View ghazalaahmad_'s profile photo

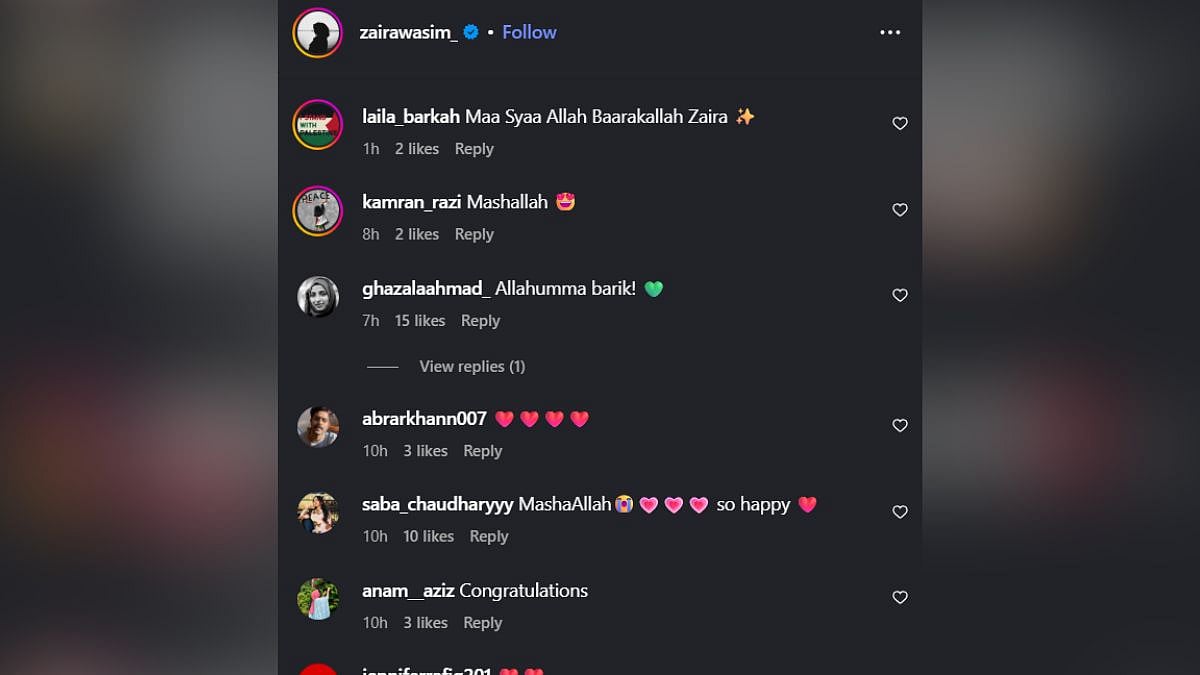point(318,297)
